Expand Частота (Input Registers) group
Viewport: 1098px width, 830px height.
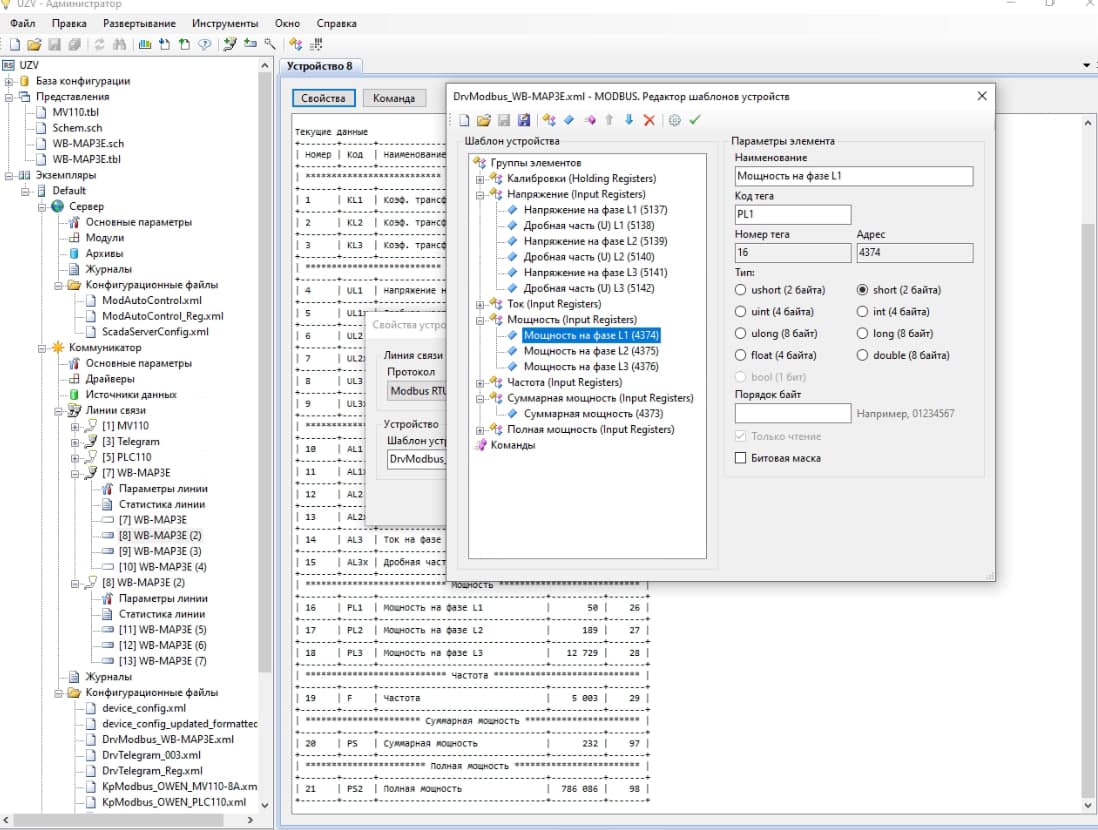(x=480, y=383)
